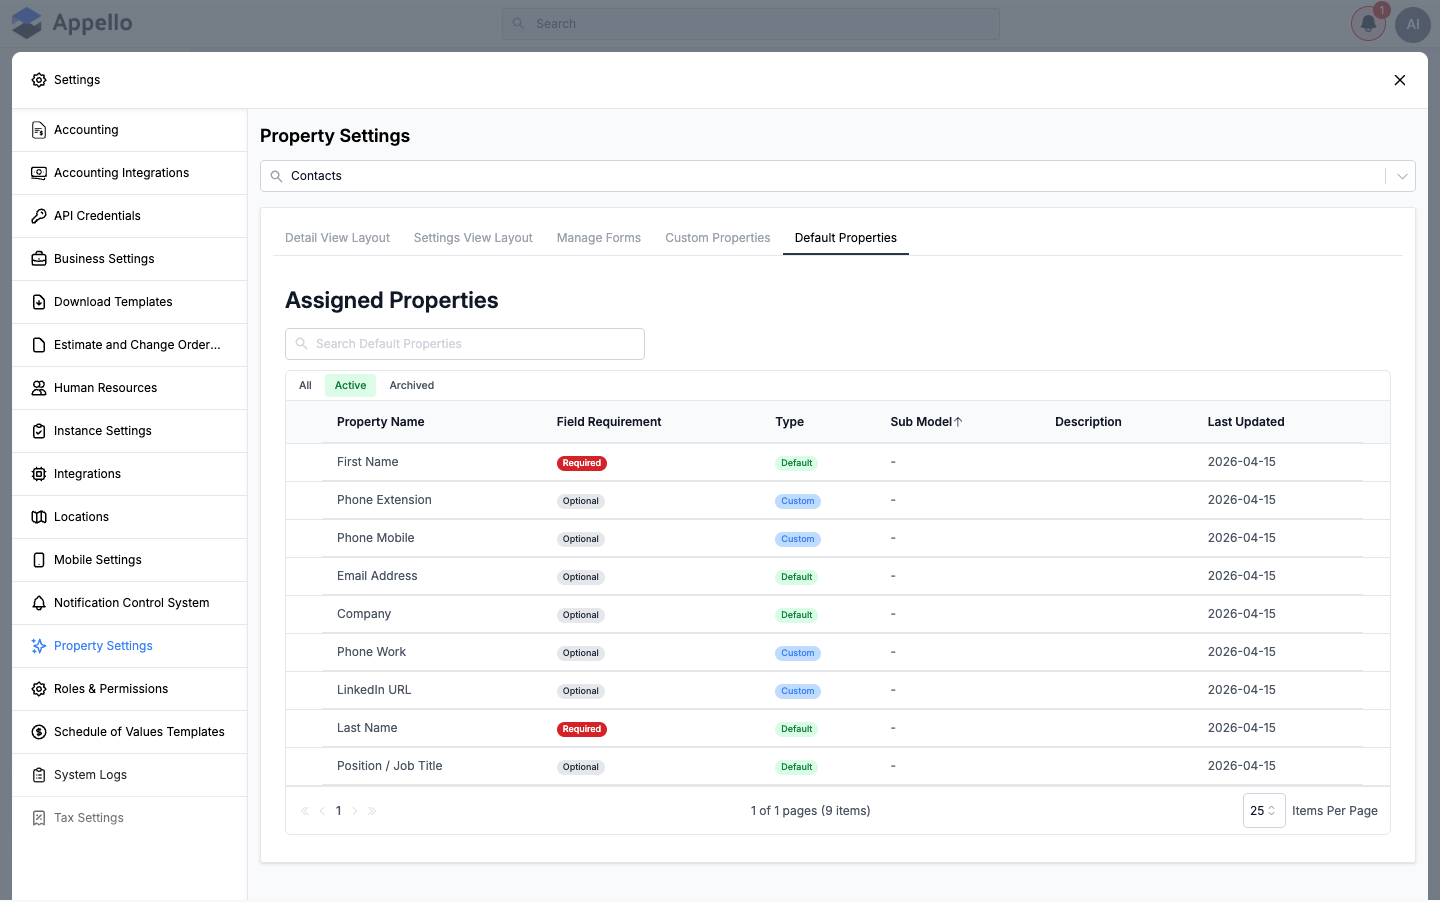
Task: Click the Mobile Settings phone icon
Action: click(x=39, y=560)
